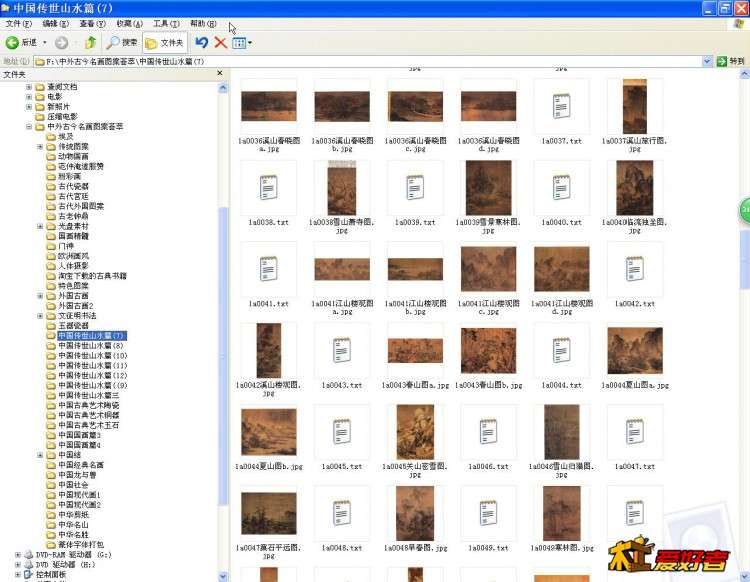Open the address bar dropdown
Viewport: 750px width, 582px height.
pos(707,61)
